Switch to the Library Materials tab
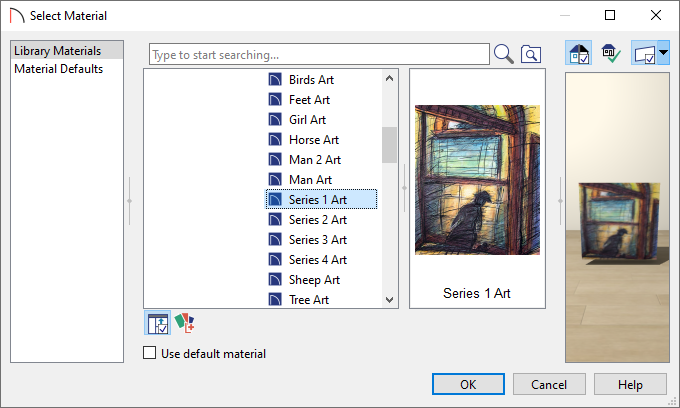The height and width of the screenshot is (408, 680). 58,51
